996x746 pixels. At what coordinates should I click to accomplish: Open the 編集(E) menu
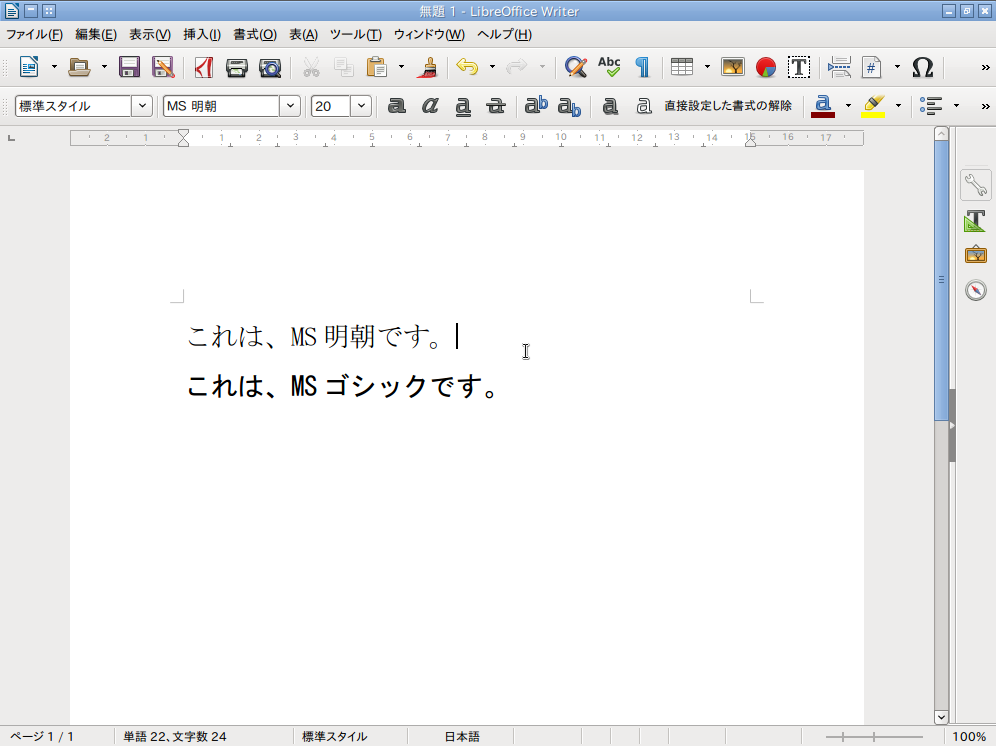click(96, 34)
